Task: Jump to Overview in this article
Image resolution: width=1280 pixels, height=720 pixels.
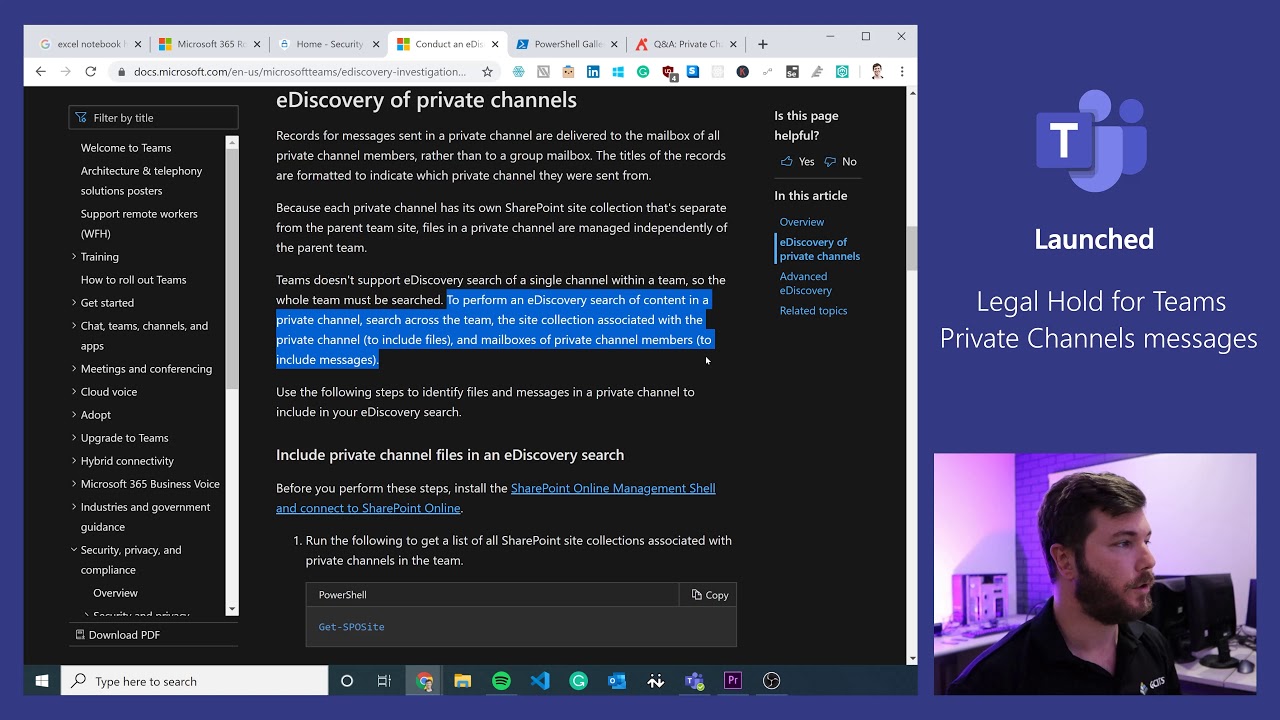Action: pyautogui.click(x=802, y=222)
